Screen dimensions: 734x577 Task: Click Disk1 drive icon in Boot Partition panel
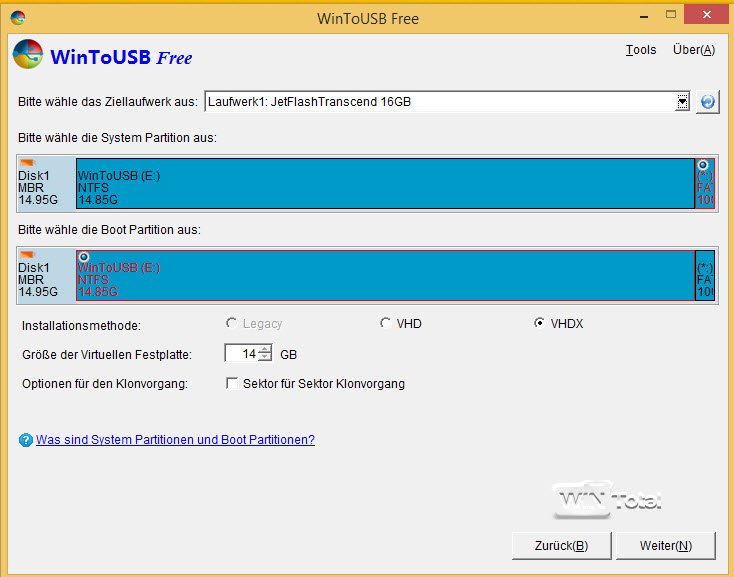click(x=27, y=255)
